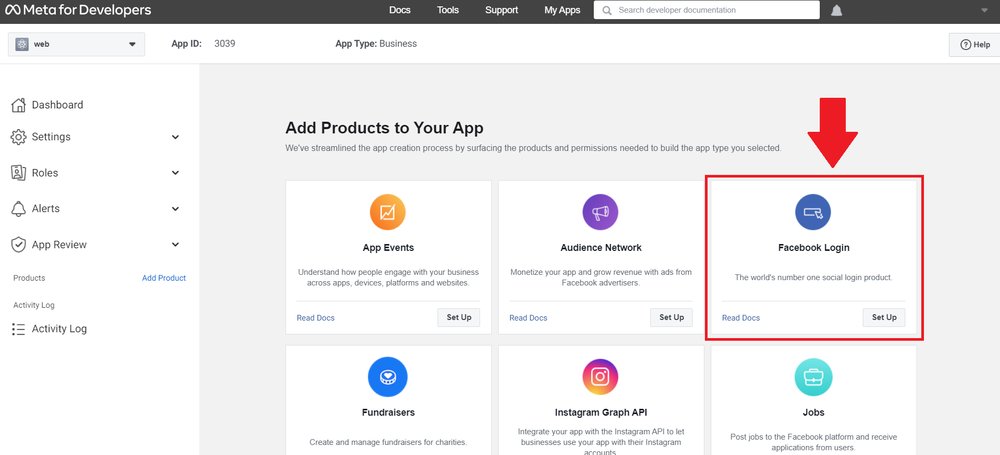This screenshot has width=1000, height=455.
Task: Click the Fundraisers card title
Action: (x=388, y=412)
